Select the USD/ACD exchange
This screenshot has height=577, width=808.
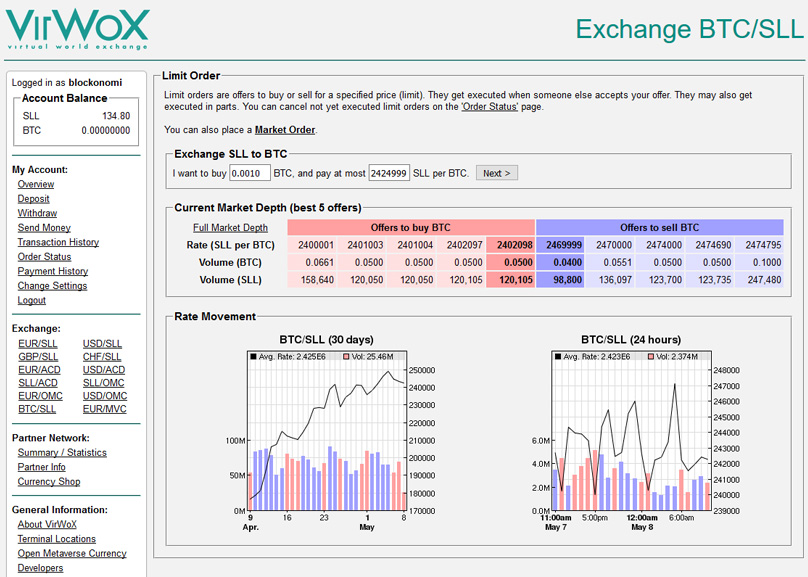click(x=104, y=370)
